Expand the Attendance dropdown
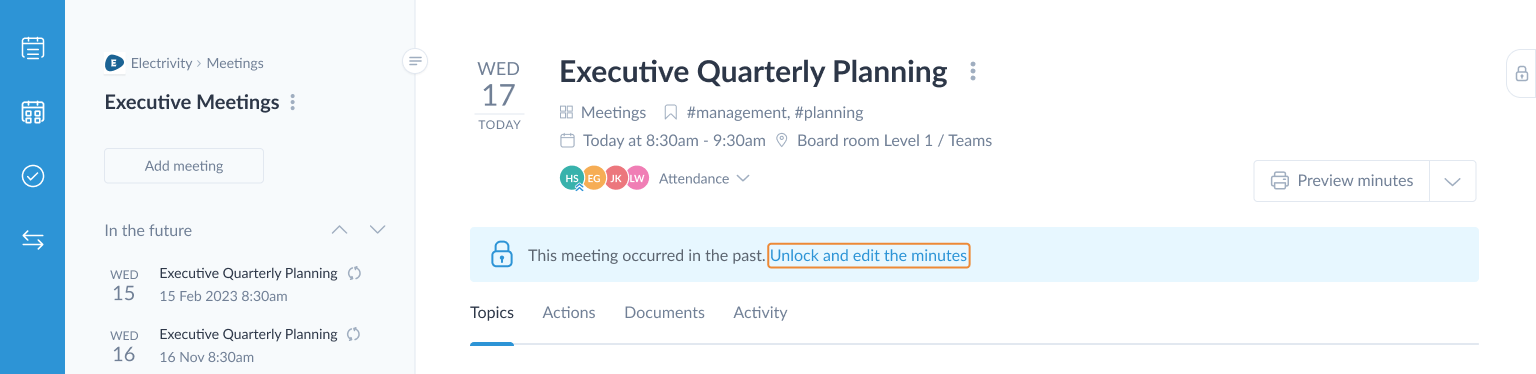The image size is (1536, 374). (704, 179)
